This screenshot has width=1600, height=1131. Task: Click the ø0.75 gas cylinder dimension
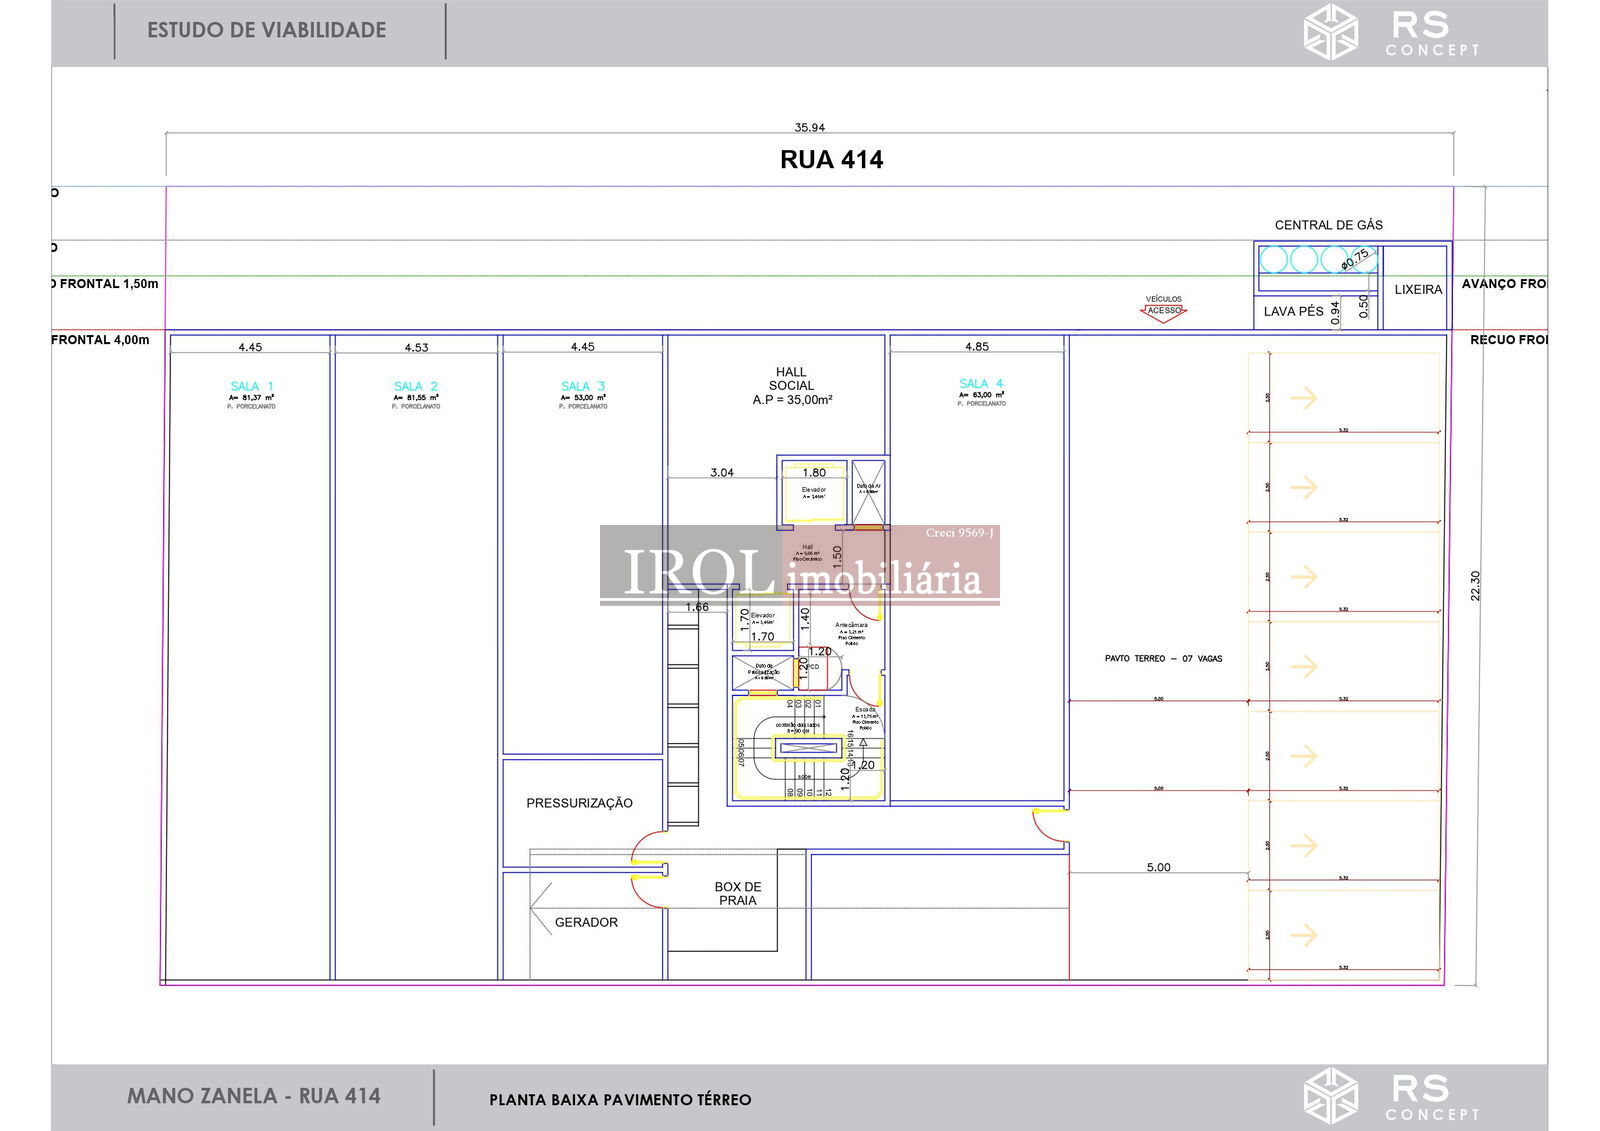click(1355, 258)
